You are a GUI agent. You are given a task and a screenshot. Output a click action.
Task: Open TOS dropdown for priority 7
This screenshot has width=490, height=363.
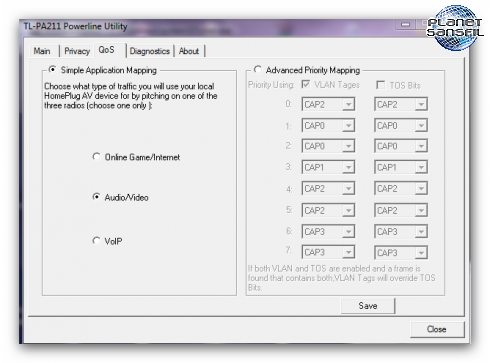pyautogui.click(x=401, y=252)
